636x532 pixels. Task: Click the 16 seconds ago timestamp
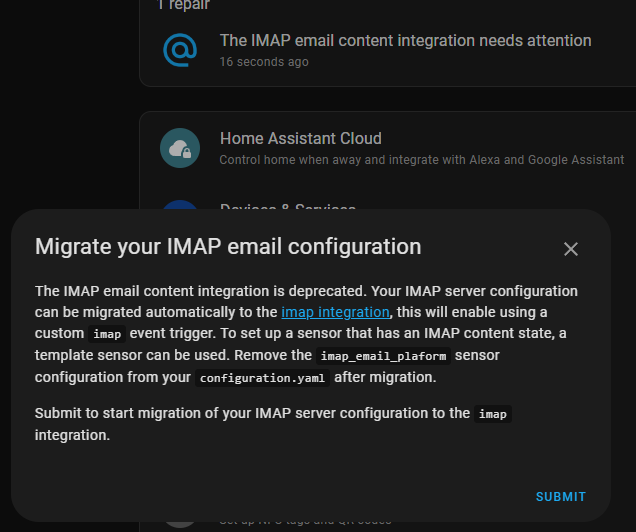pyautogui.click(x=264, y=62)
